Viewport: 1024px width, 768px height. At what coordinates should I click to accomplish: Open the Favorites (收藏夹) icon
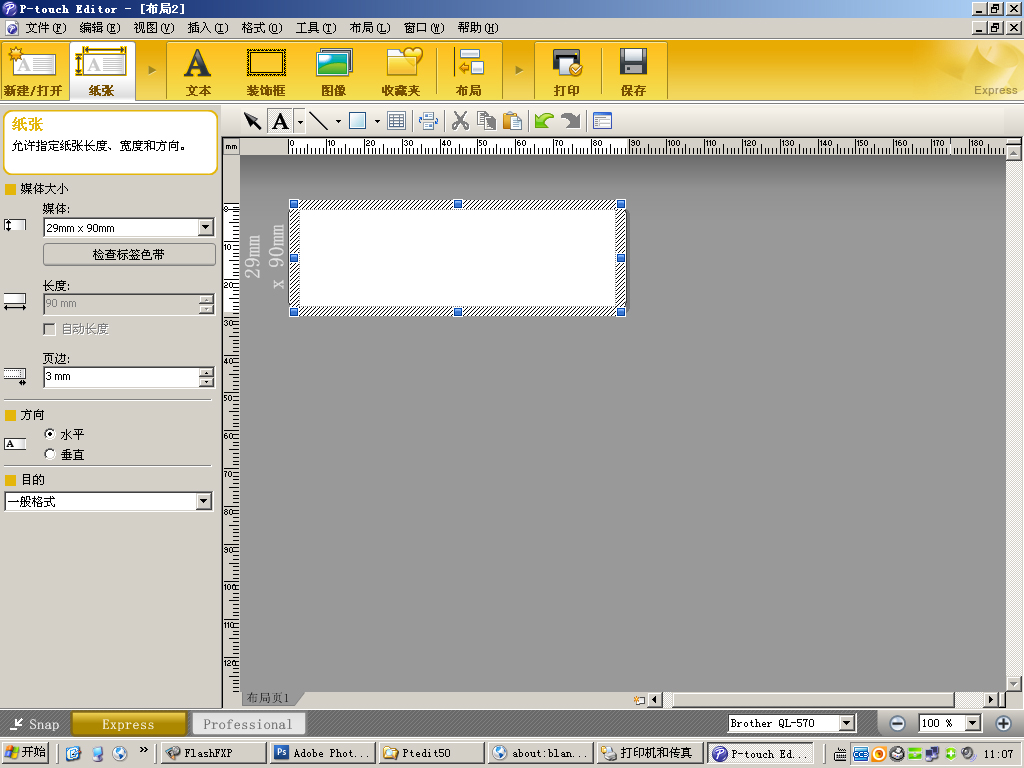click(403, 65)
